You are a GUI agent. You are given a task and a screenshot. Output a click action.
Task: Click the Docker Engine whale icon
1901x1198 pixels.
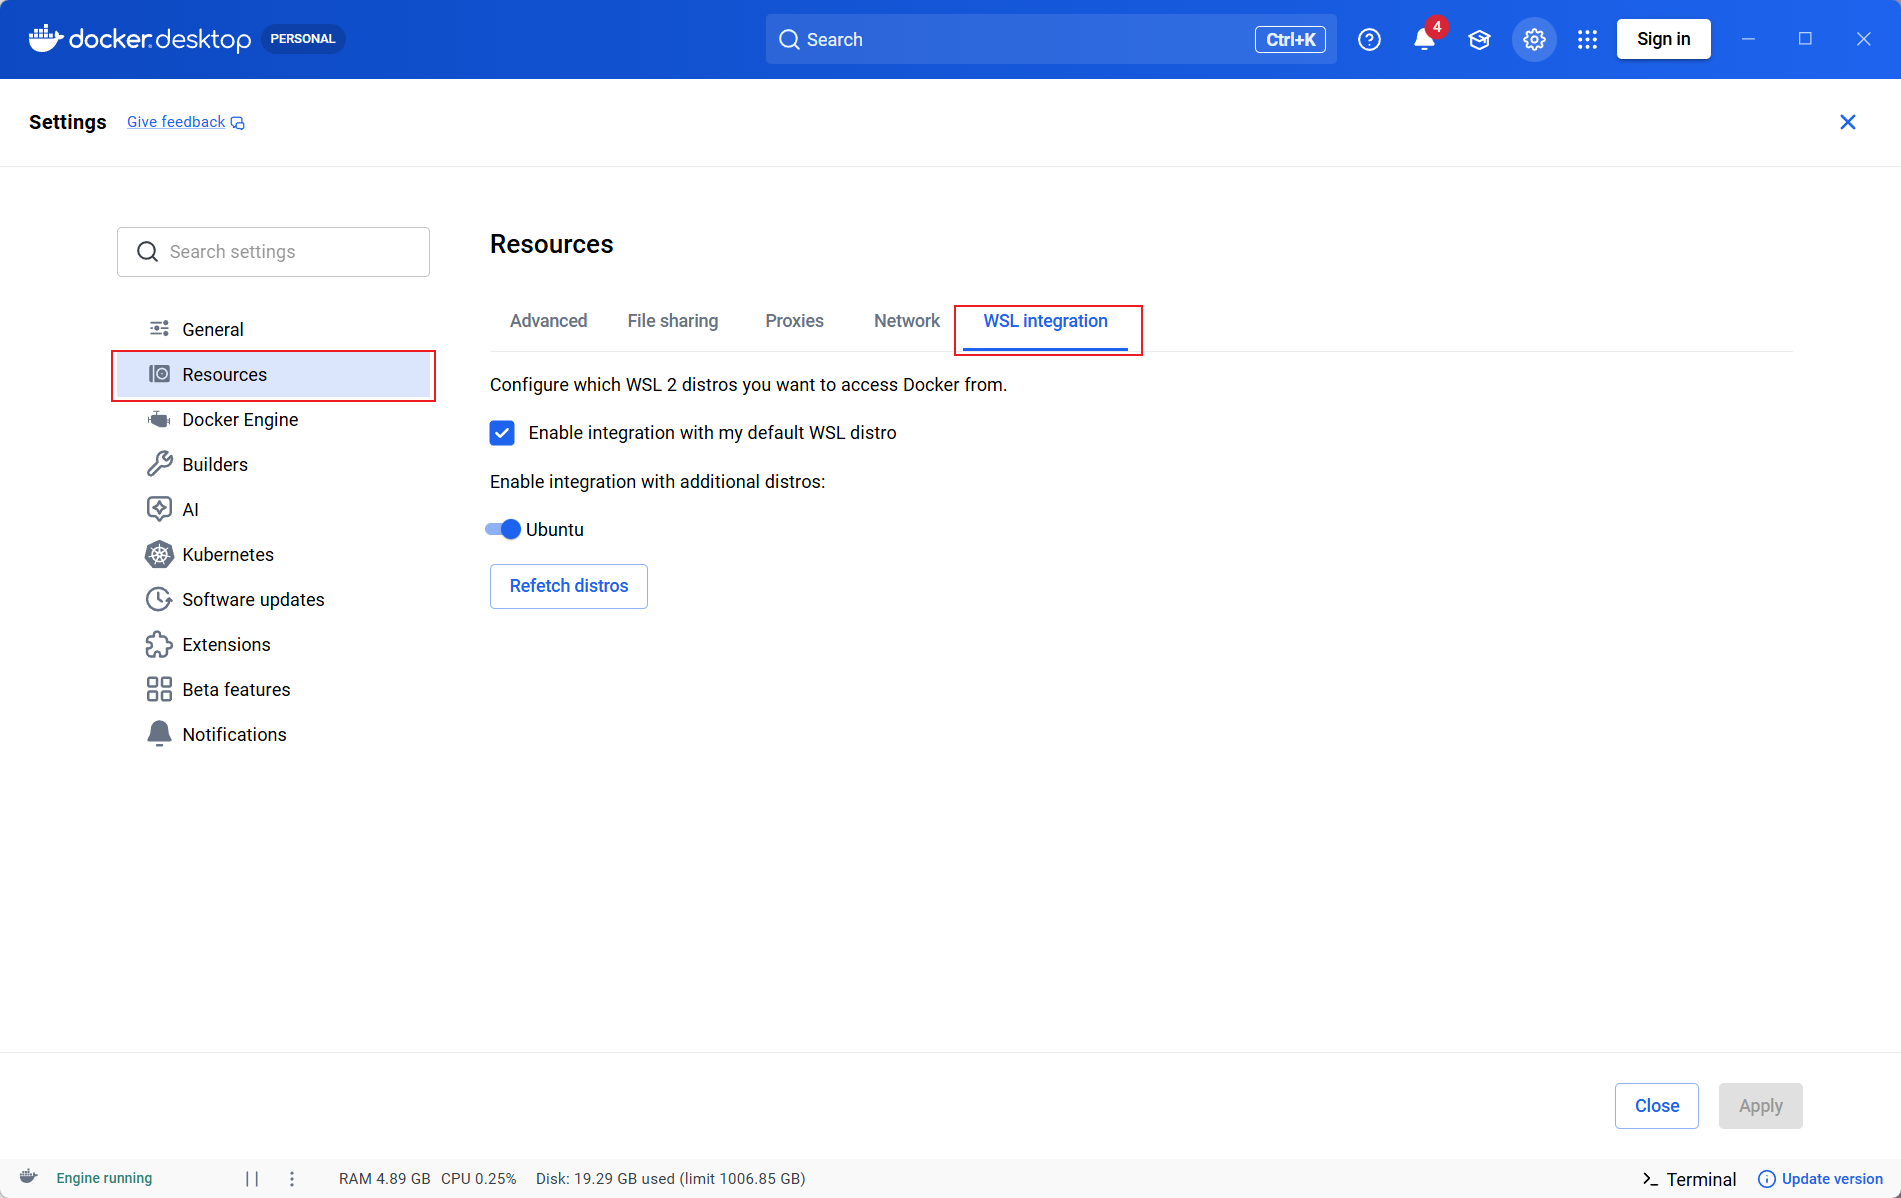pyautogui.click(x=159, y=419)
